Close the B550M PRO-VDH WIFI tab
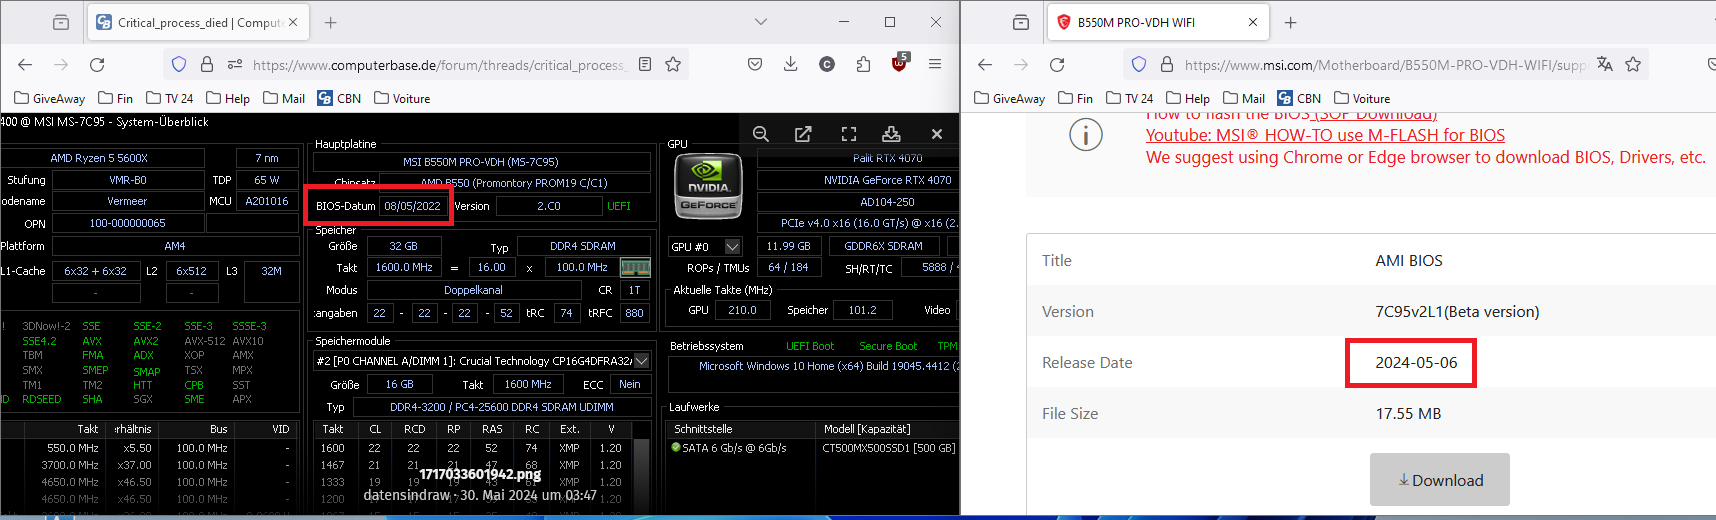The image size is (1716, 520). pos(1253,22)
